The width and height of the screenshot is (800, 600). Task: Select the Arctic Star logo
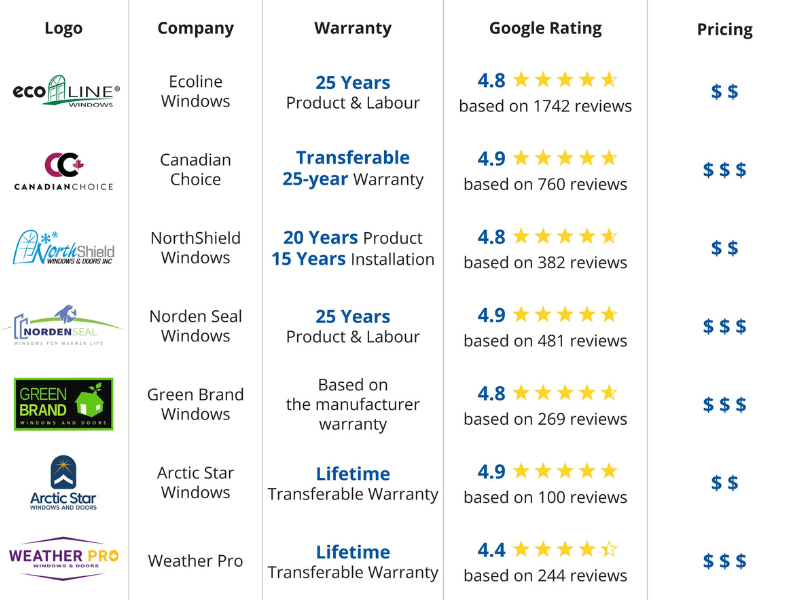point(64,482)
